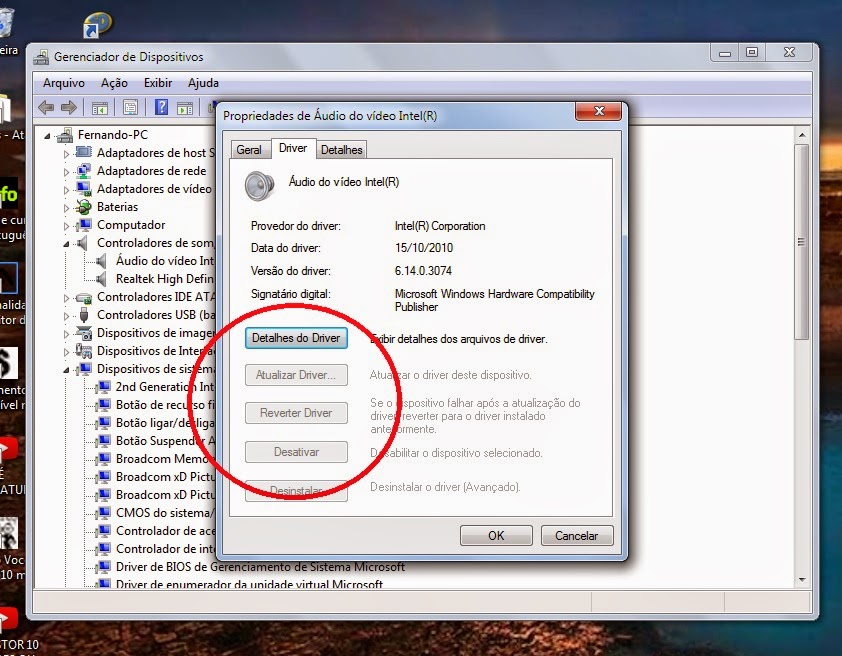Image resolution: width=842 pixels, height=656 pixels.
Task: Select the Driver tab
Action: click(293, 148)
